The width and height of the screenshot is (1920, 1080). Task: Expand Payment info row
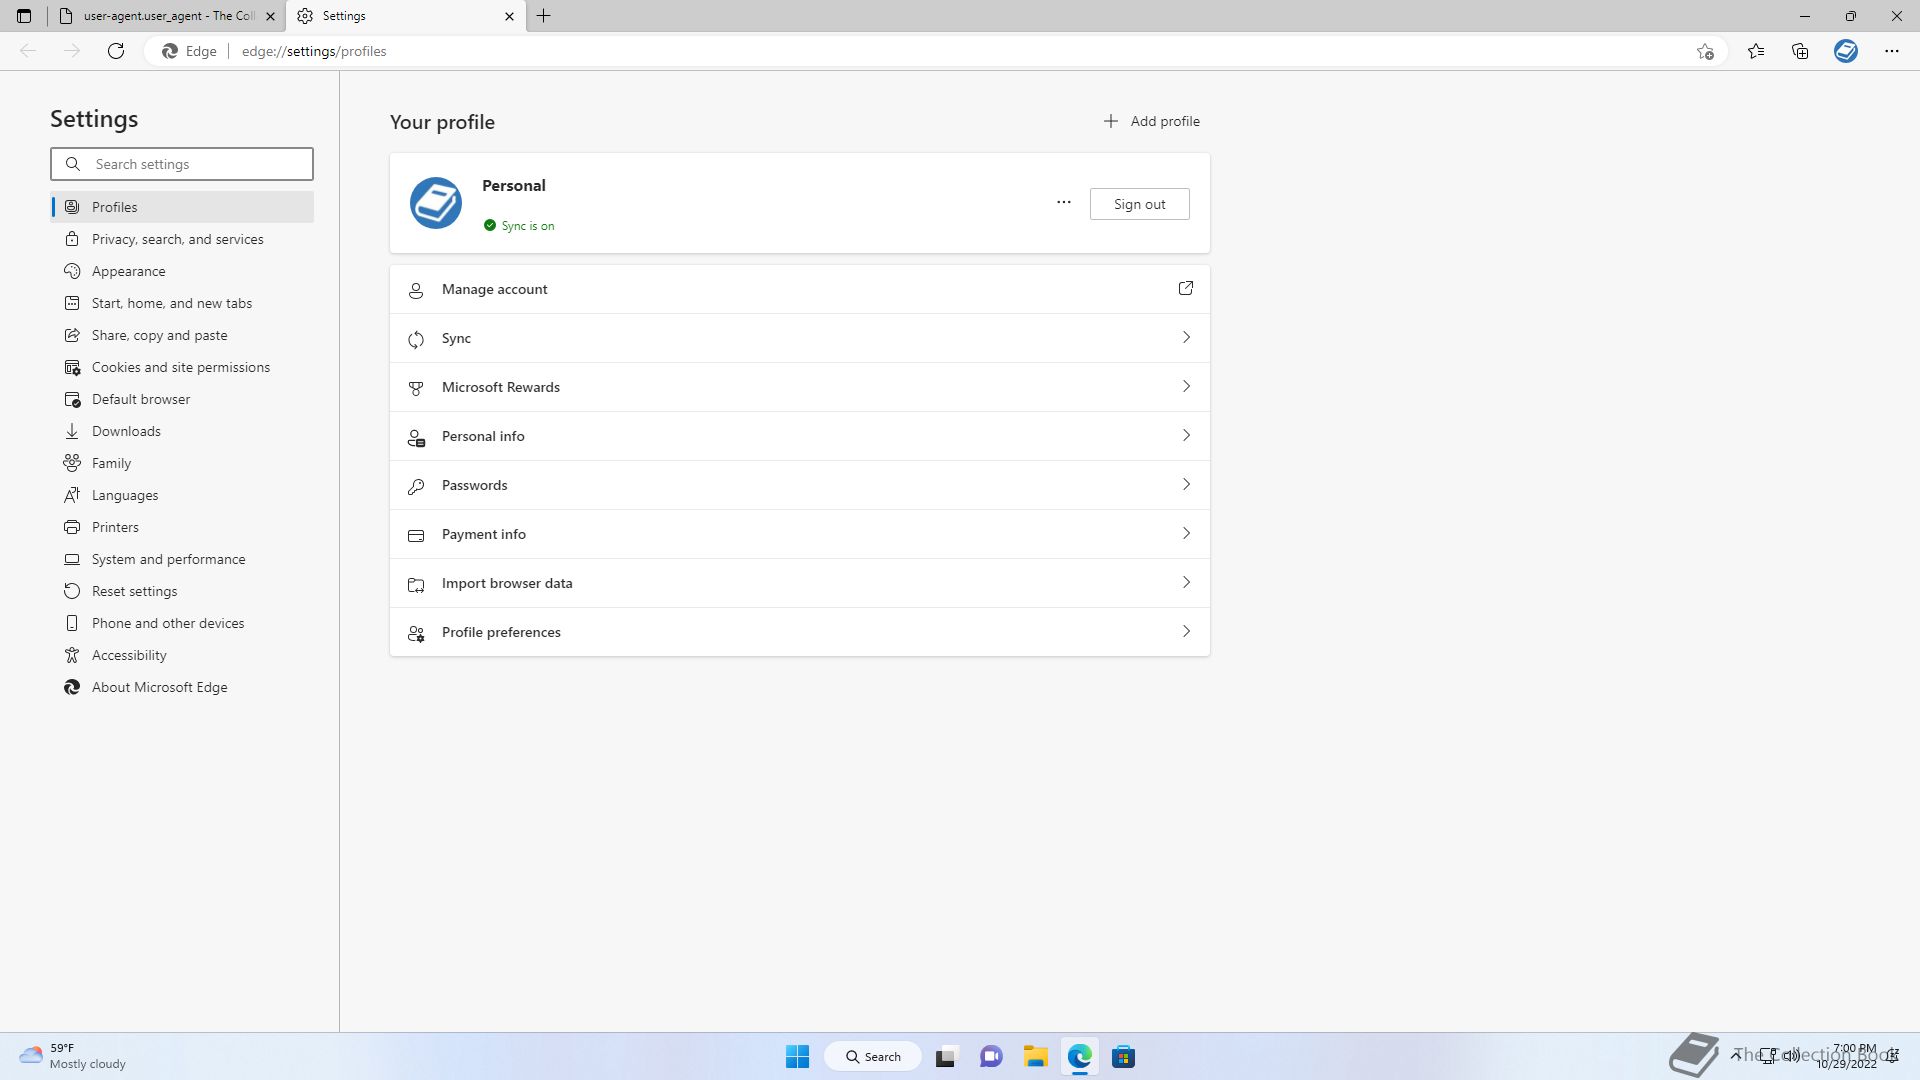pyautogui.click(x=800, y=534)
